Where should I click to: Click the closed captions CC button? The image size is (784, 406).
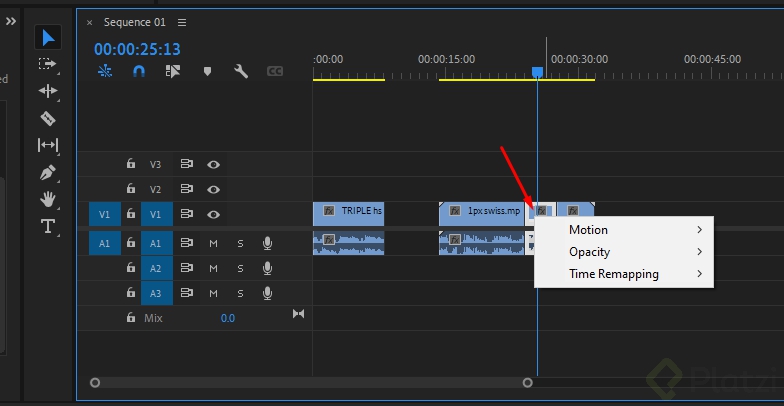[274, 72]
